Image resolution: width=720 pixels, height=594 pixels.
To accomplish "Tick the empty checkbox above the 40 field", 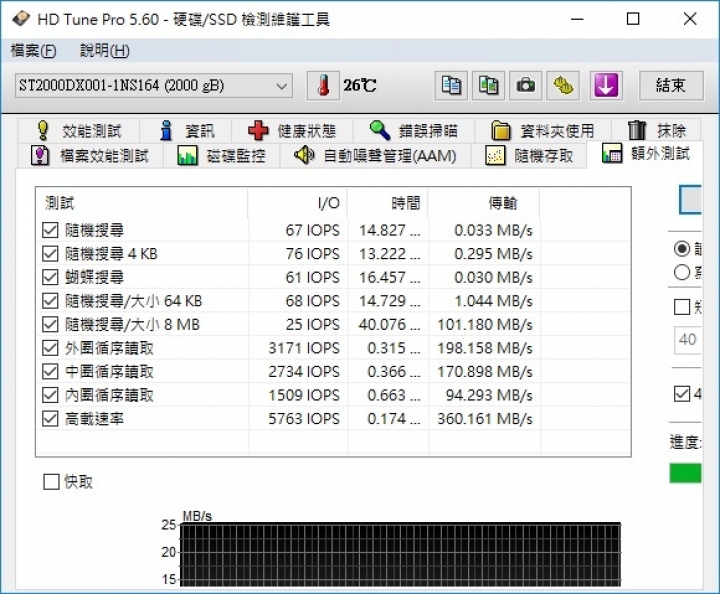I will click(x=682, y=307).
